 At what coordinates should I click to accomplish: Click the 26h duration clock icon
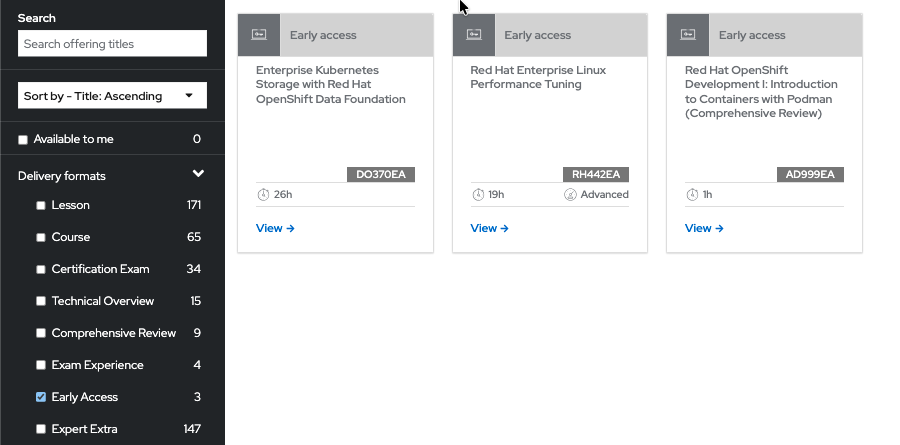pos(263,194)
